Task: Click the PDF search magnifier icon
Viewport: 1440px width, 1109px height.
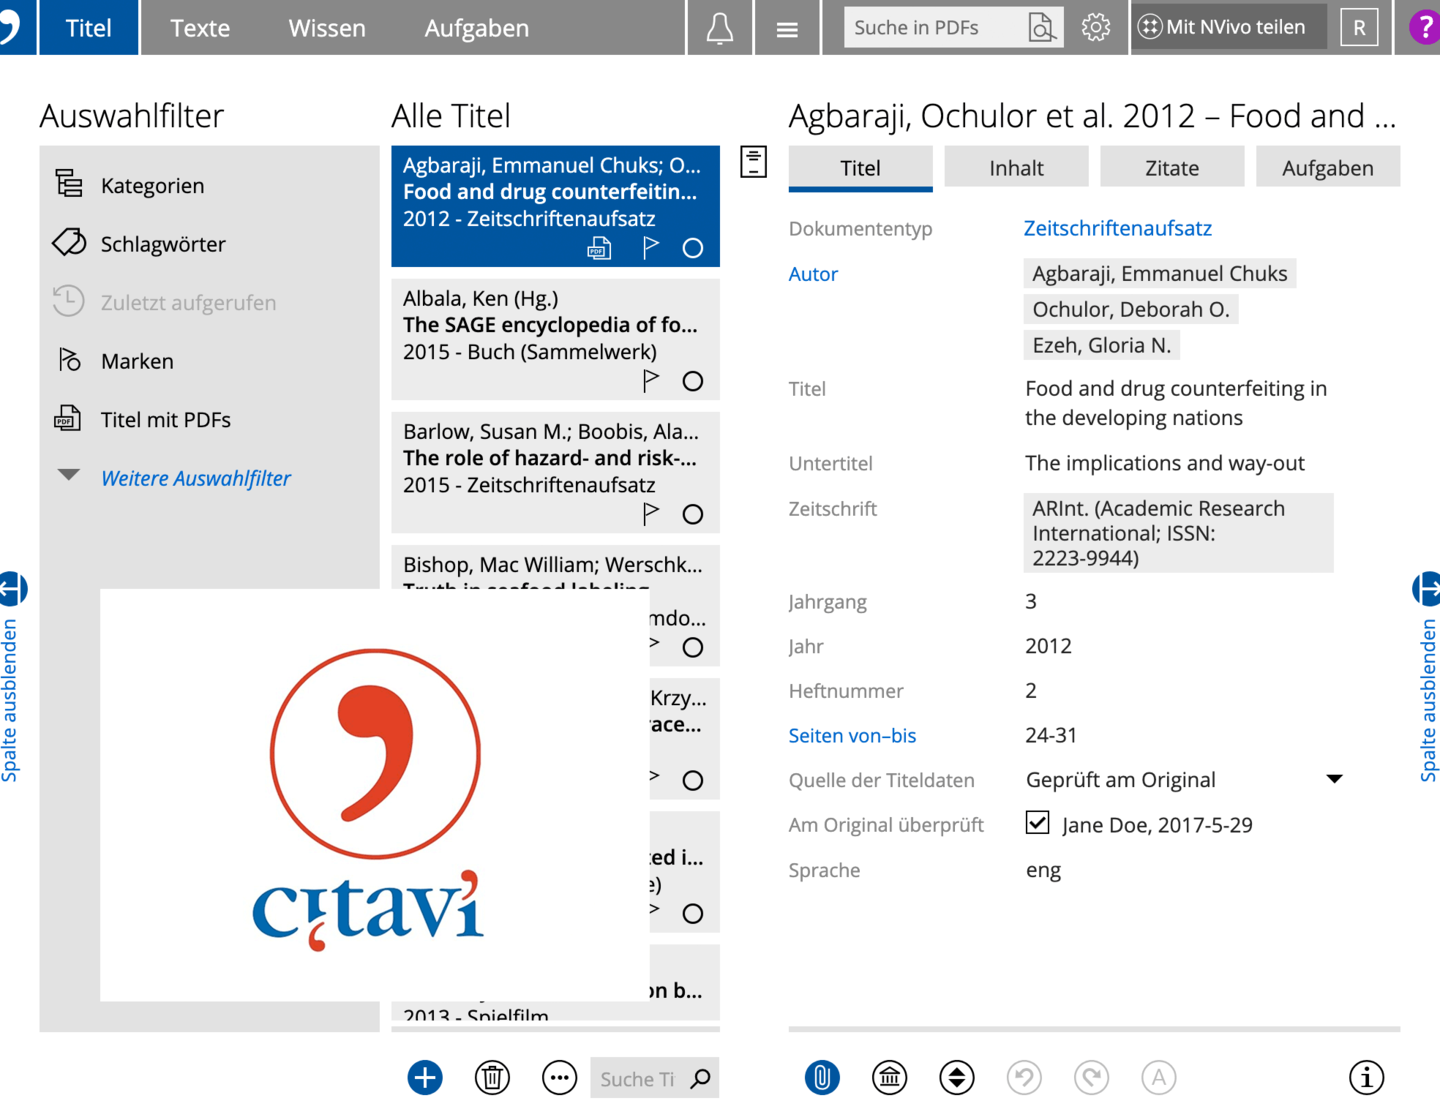Action: pyautogui.click(x=1041, y=28)
